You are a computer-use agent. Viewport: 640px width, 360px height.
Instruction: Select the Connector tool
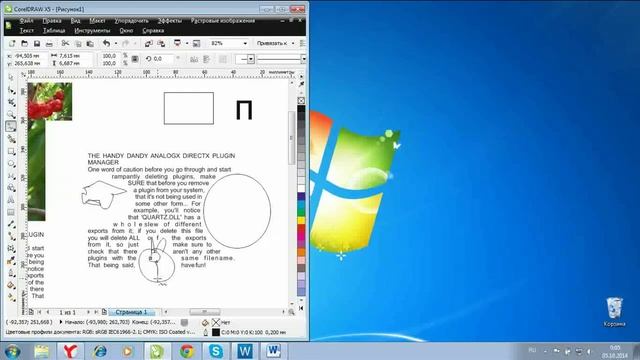pyautogui.click(x=11, y=236)
